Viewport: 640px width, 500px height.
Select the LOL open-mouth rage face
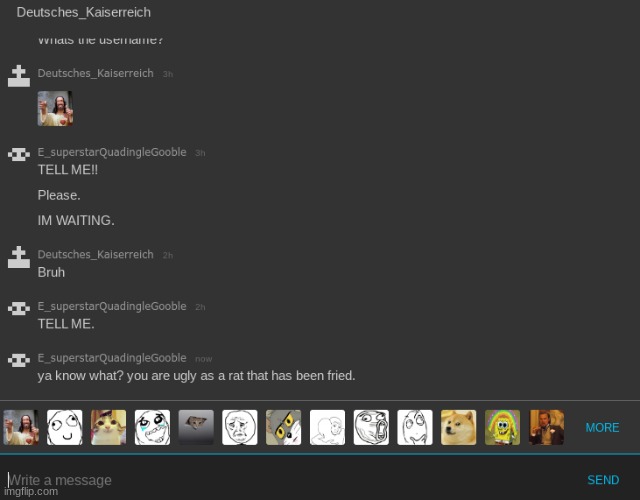click(x=371, y=427)
